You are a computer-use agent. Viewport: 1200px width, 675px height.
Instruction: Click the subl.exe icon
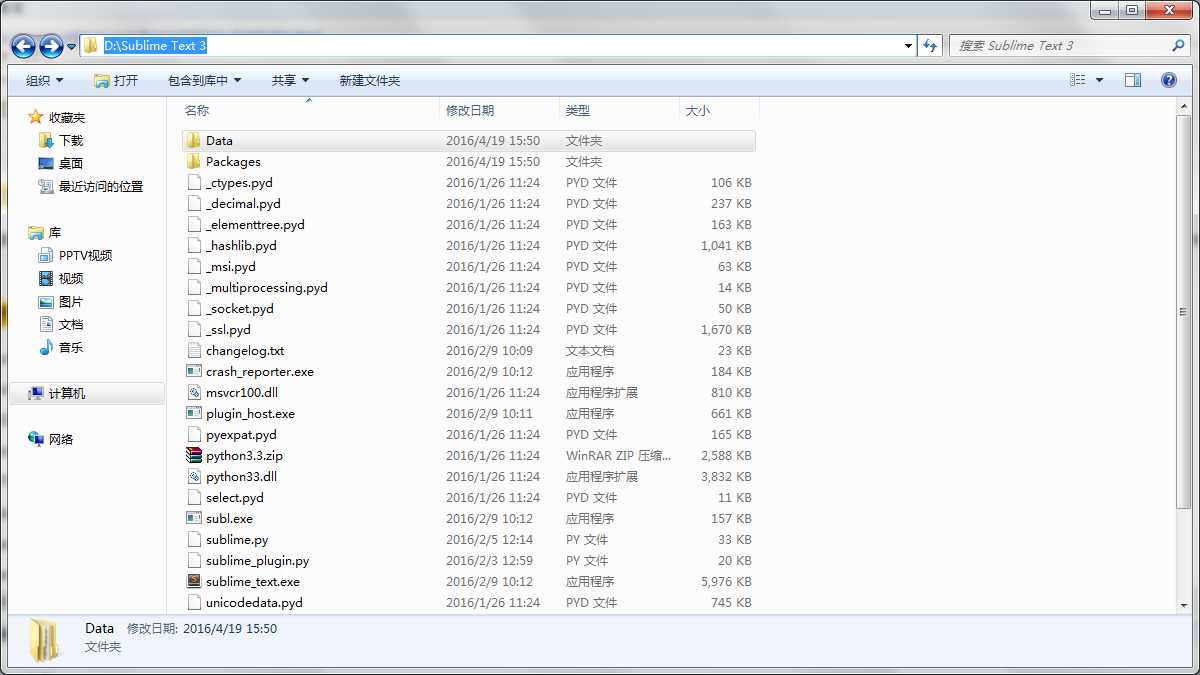194,519
